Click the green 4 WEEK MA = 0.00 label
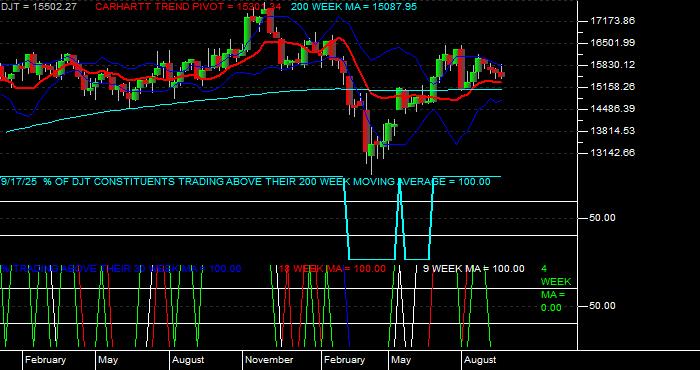This screenshot has width=700, height=370. (556, 288)
